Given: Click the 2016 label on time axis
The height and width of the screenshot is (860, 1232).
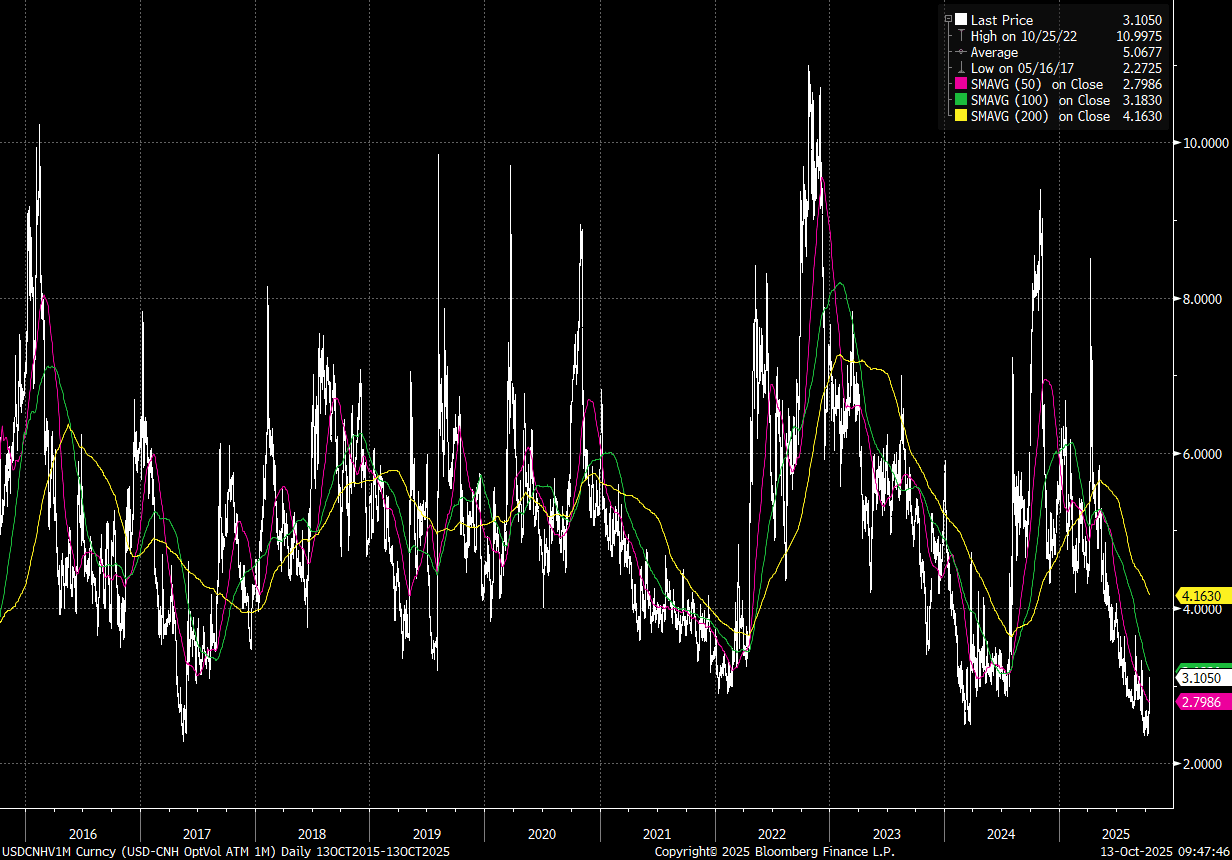Looking at the screenshot, I should click(82, 833).
